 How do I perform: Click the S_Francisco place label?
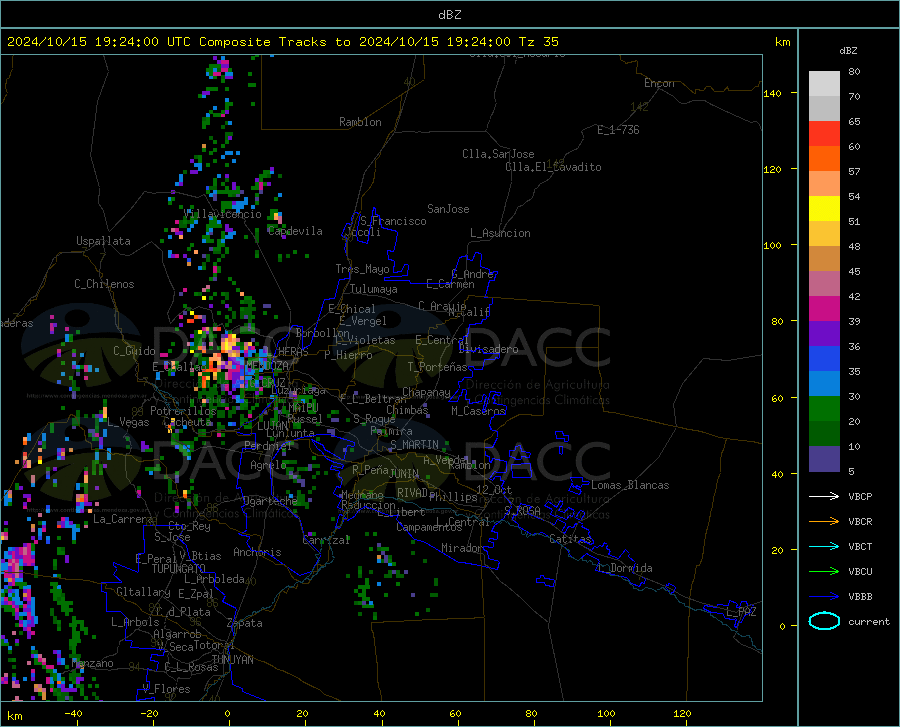(393, 221)
